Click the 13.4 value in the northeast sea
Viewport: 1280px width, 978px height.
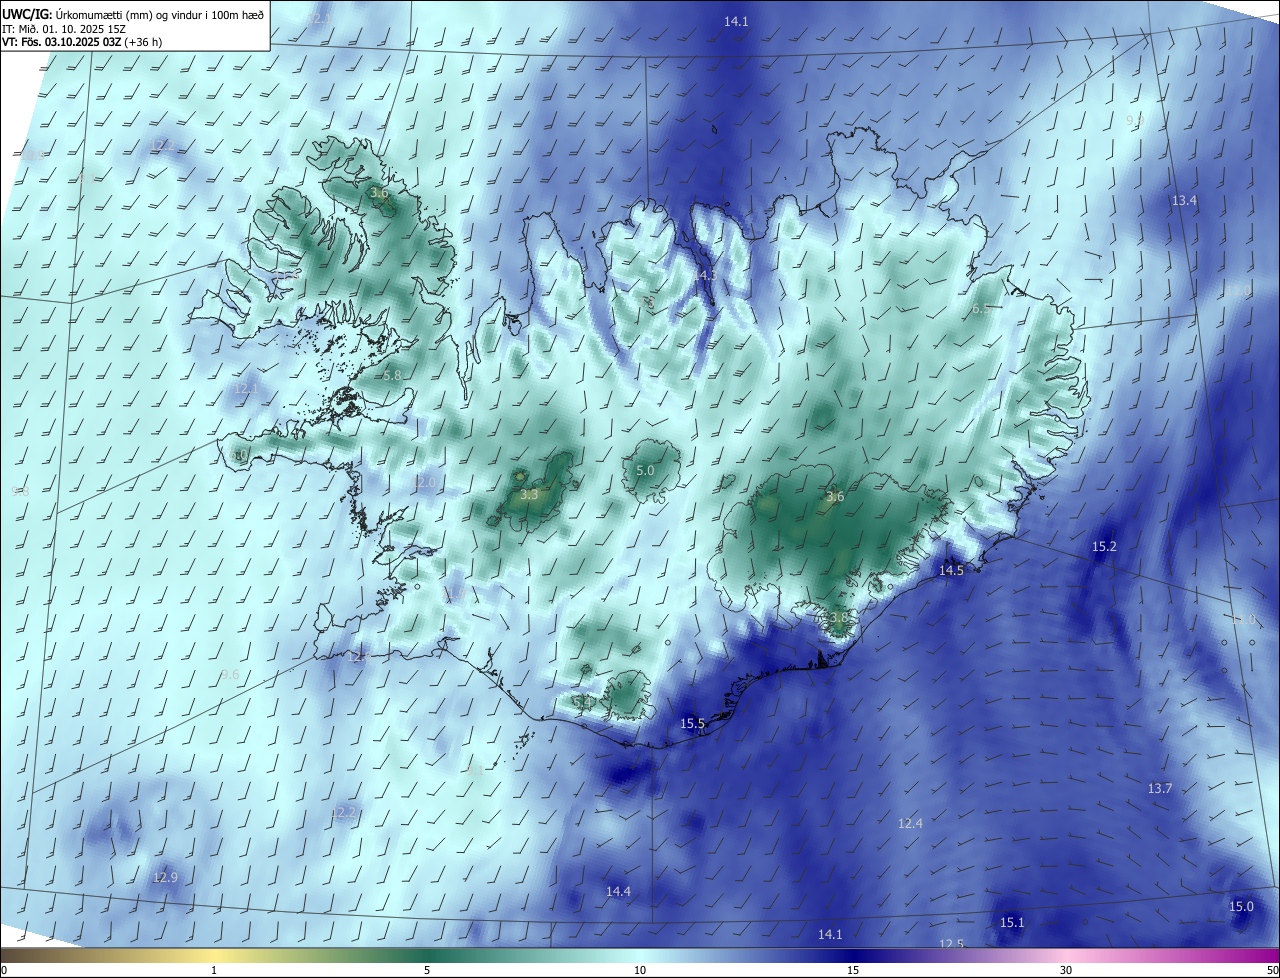tap(1184, 201)
